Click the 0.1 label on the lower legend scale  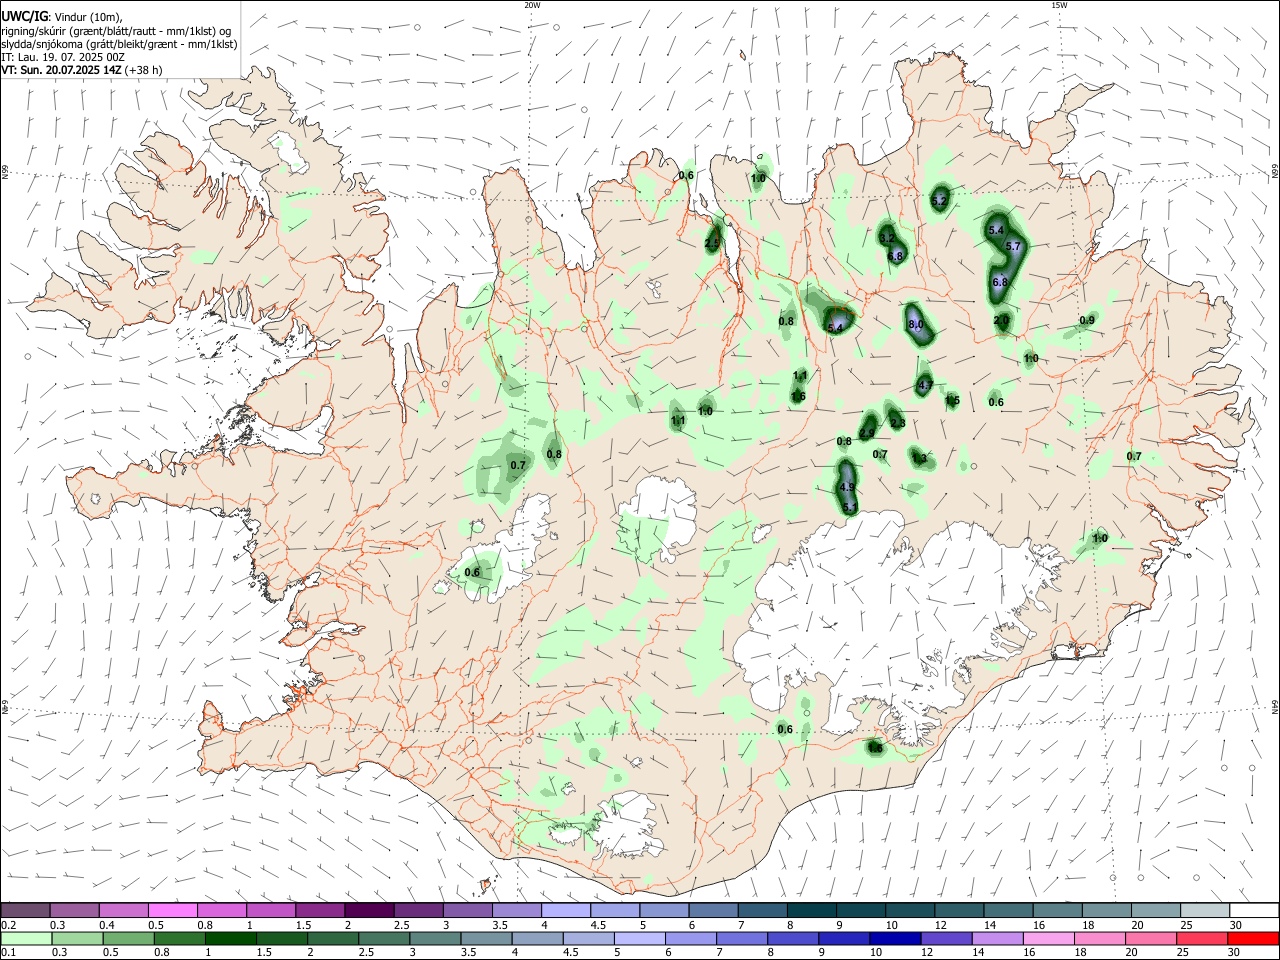point(8,953)
